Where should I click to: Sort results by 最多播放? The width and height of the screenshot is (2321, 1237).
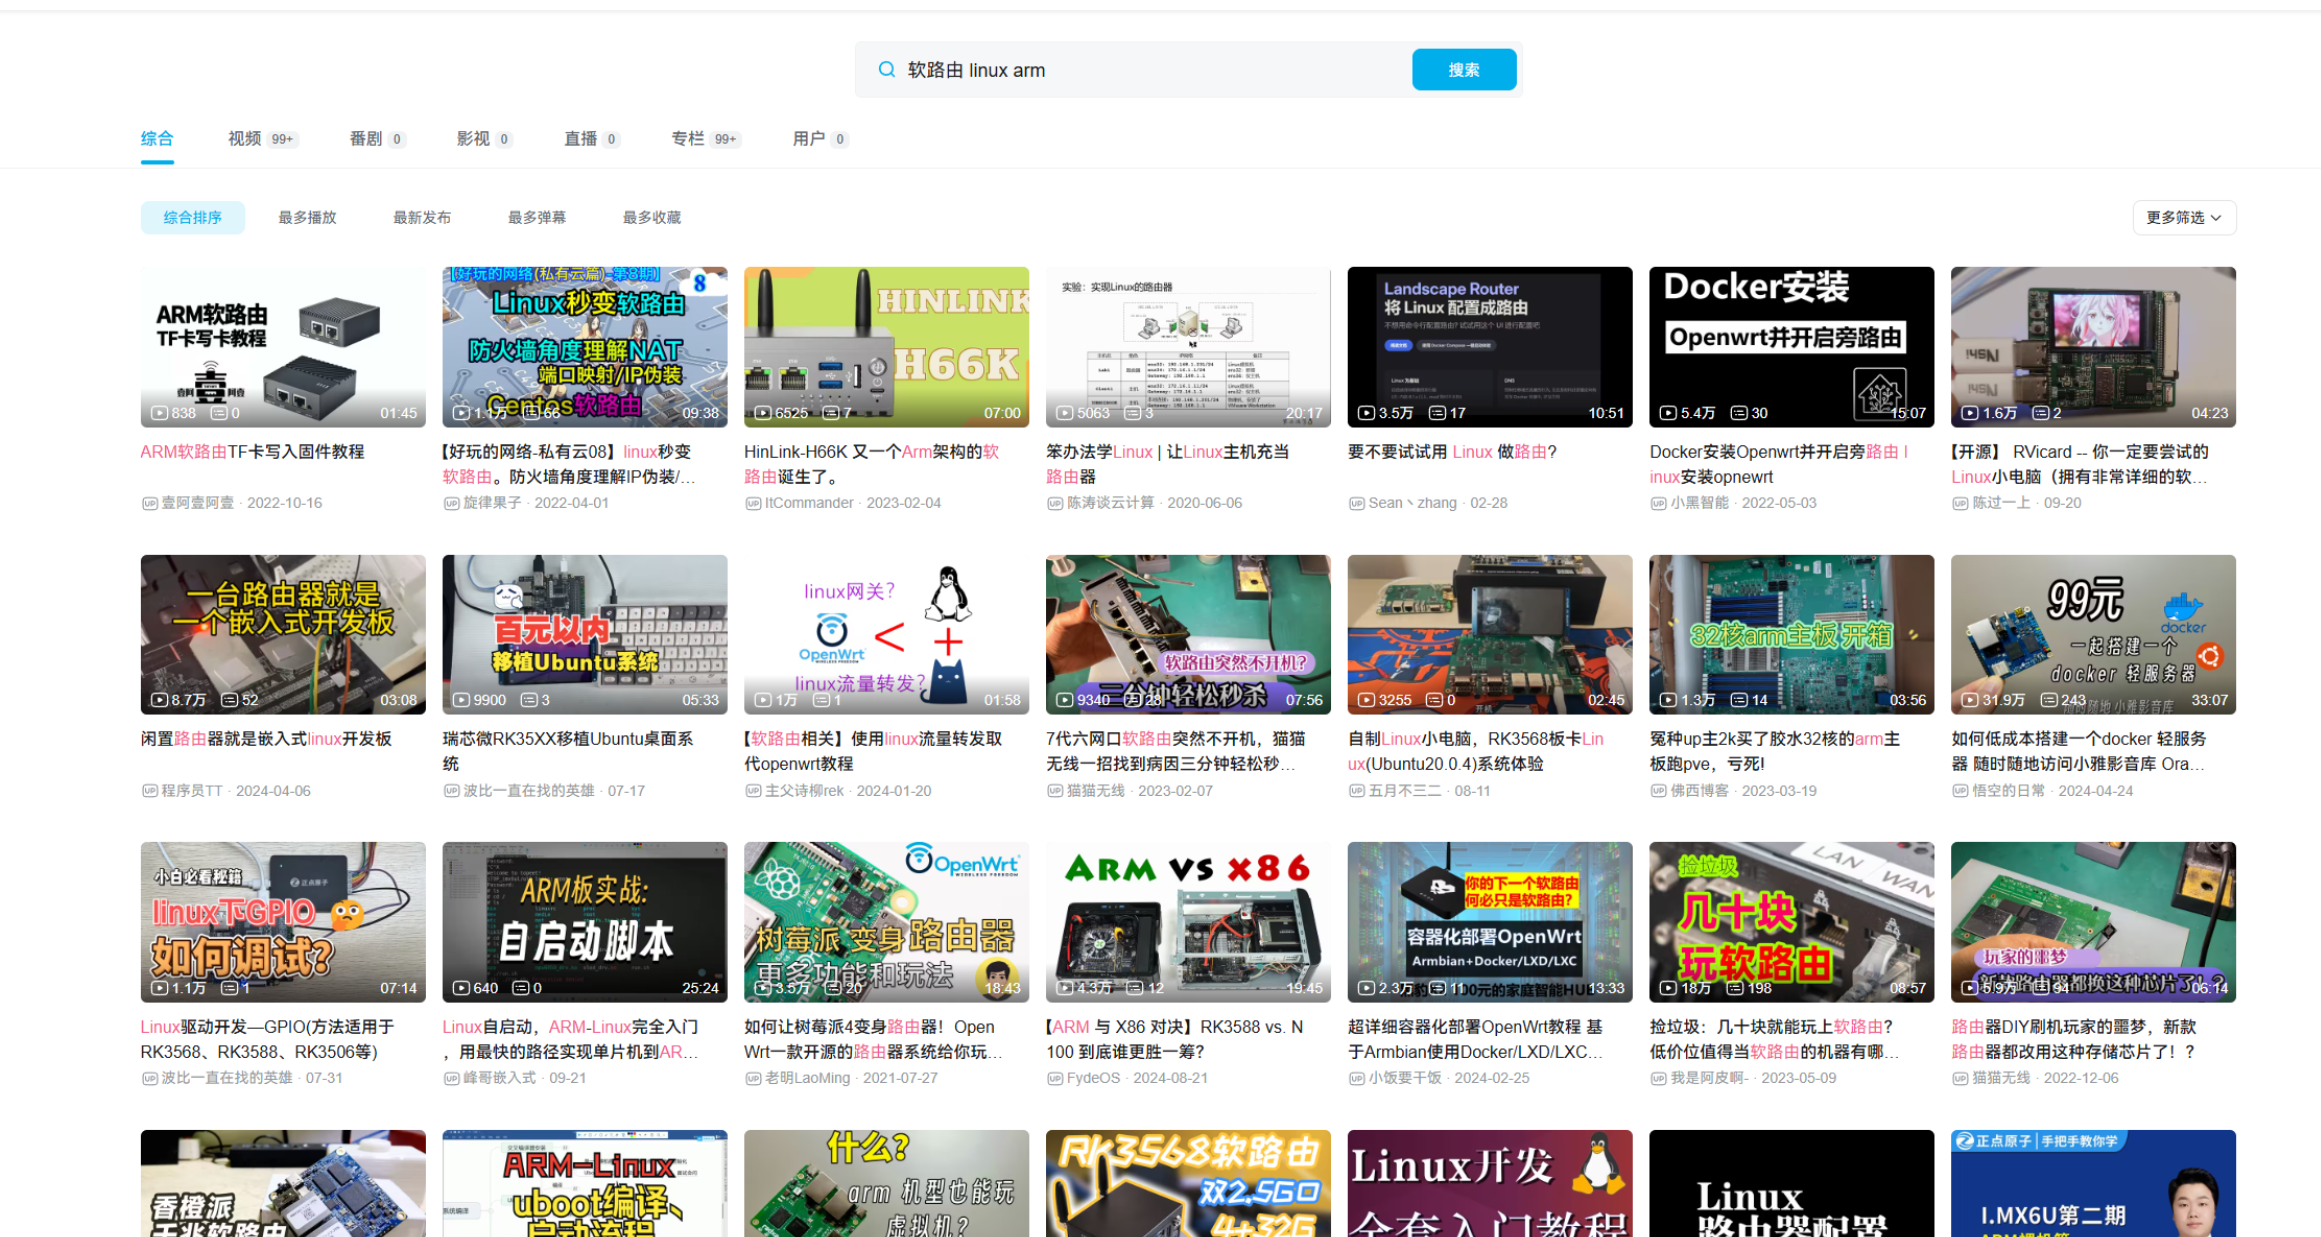pos(307,217)
